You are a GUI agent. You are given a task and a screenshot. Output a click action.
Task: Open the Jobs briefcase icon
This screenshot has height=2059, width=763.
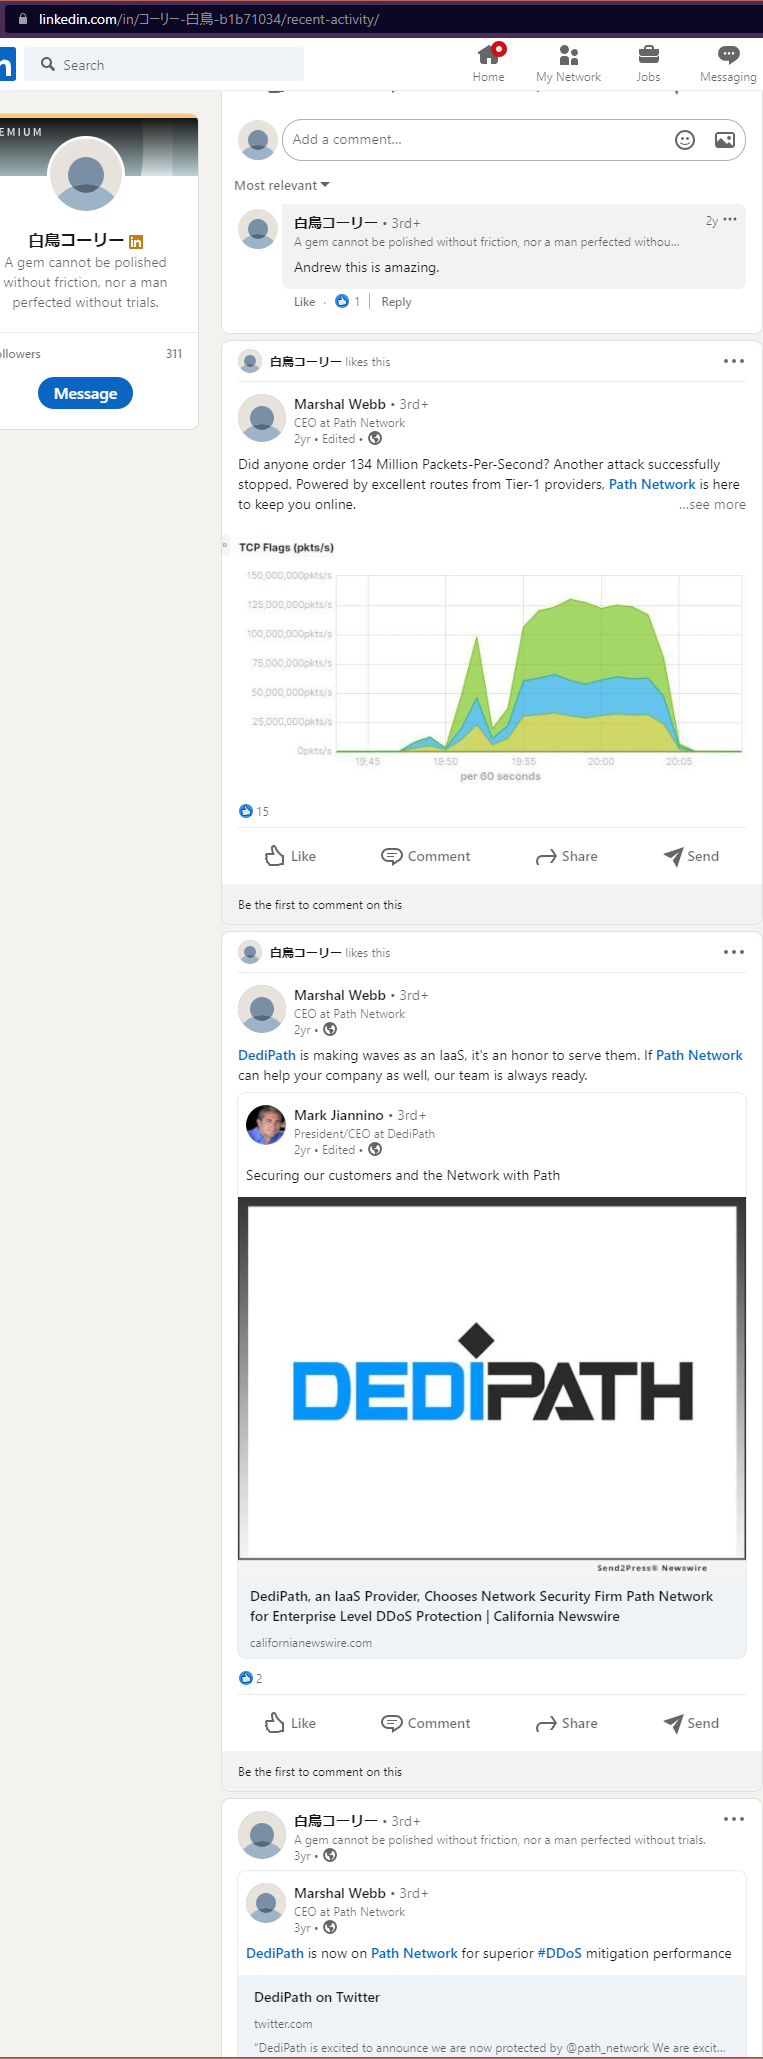(x=648, y=56)
